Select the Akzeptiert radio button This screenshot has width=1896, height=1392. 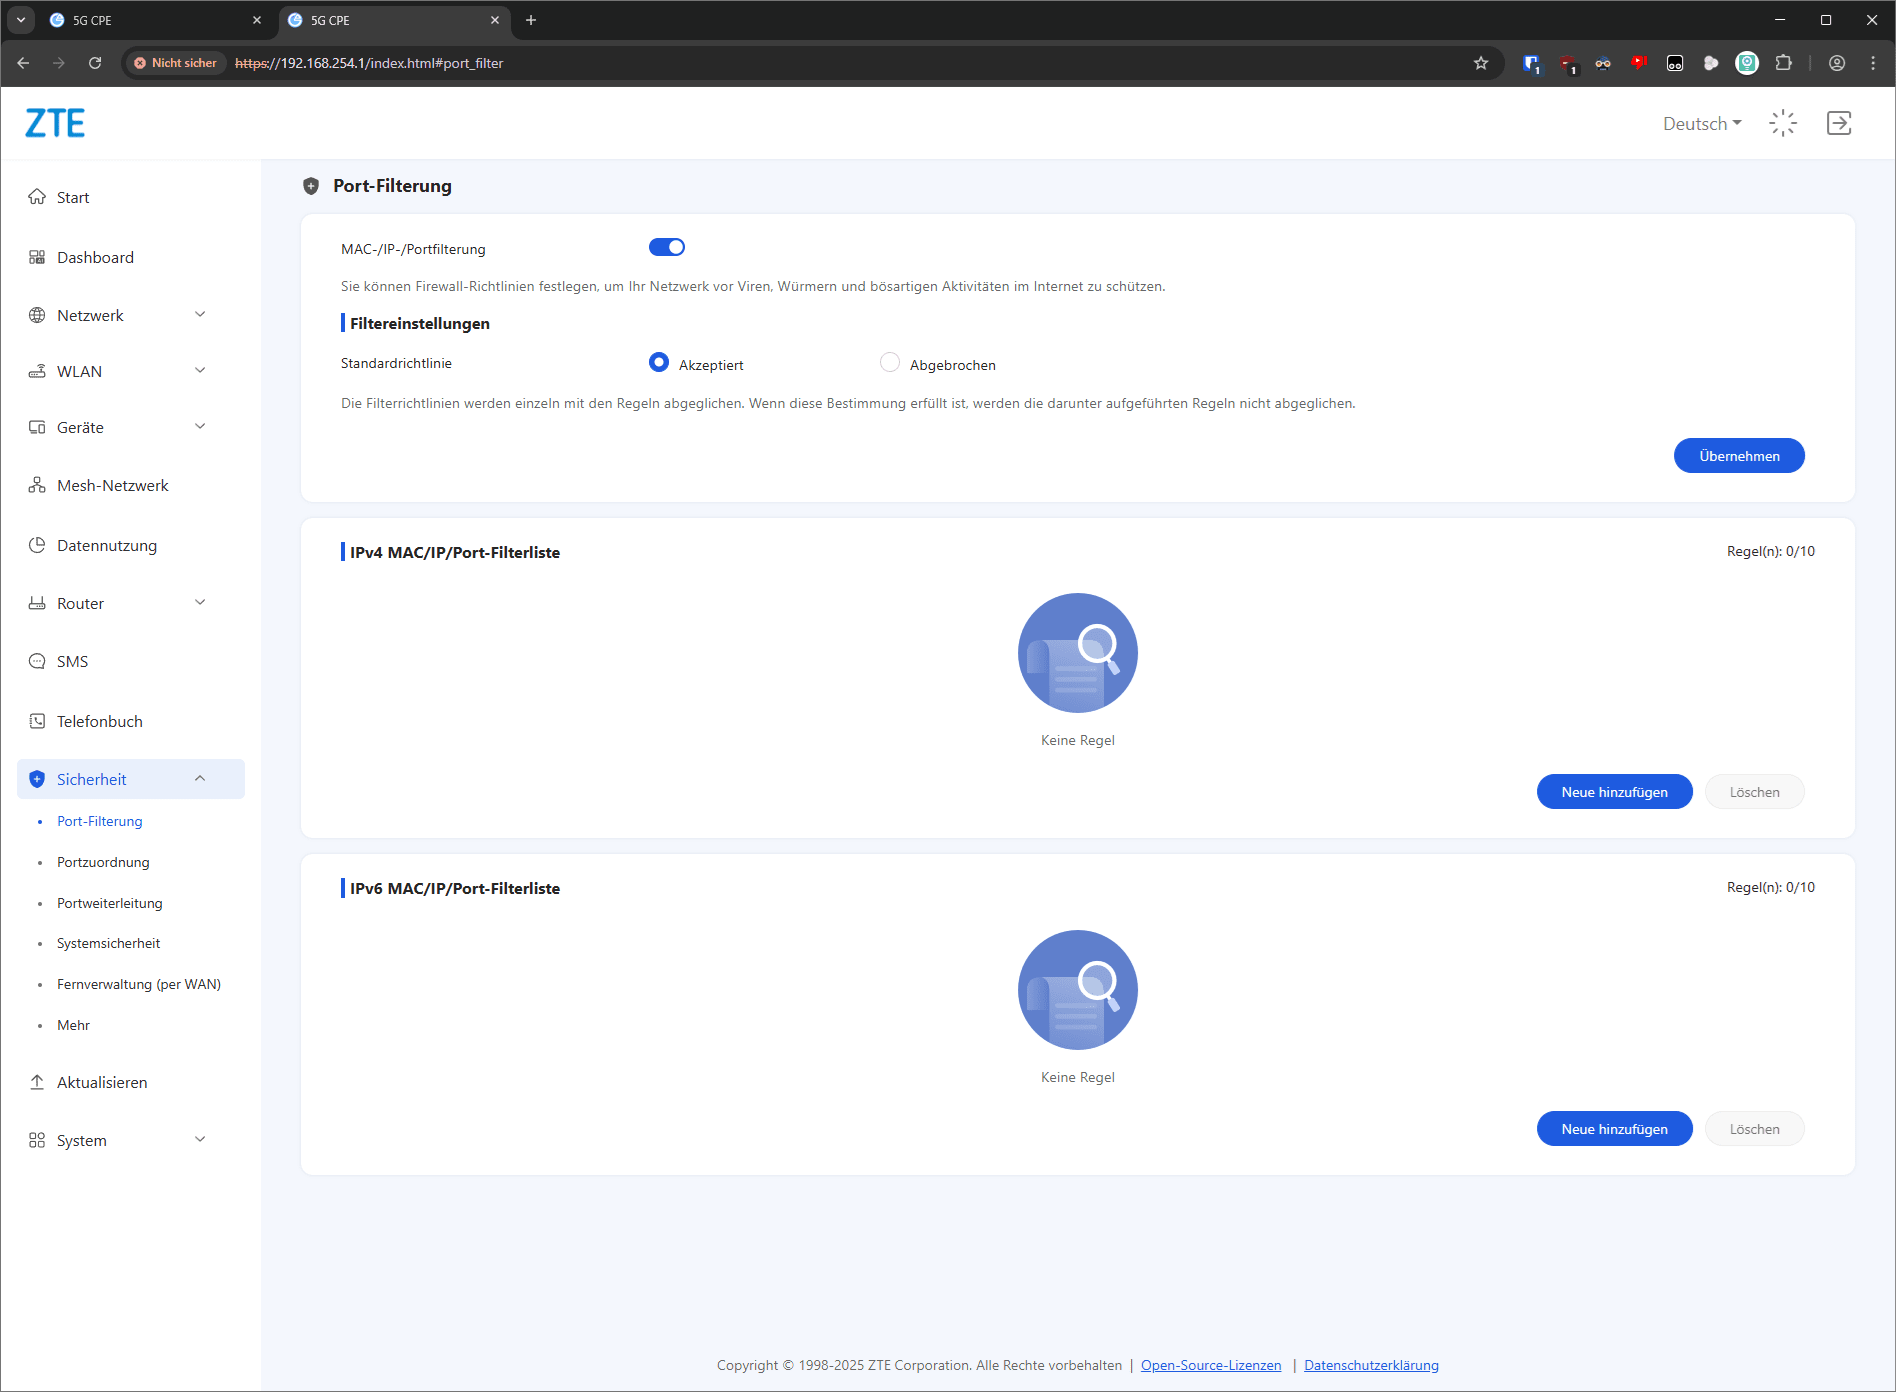[x=659, y=362]
